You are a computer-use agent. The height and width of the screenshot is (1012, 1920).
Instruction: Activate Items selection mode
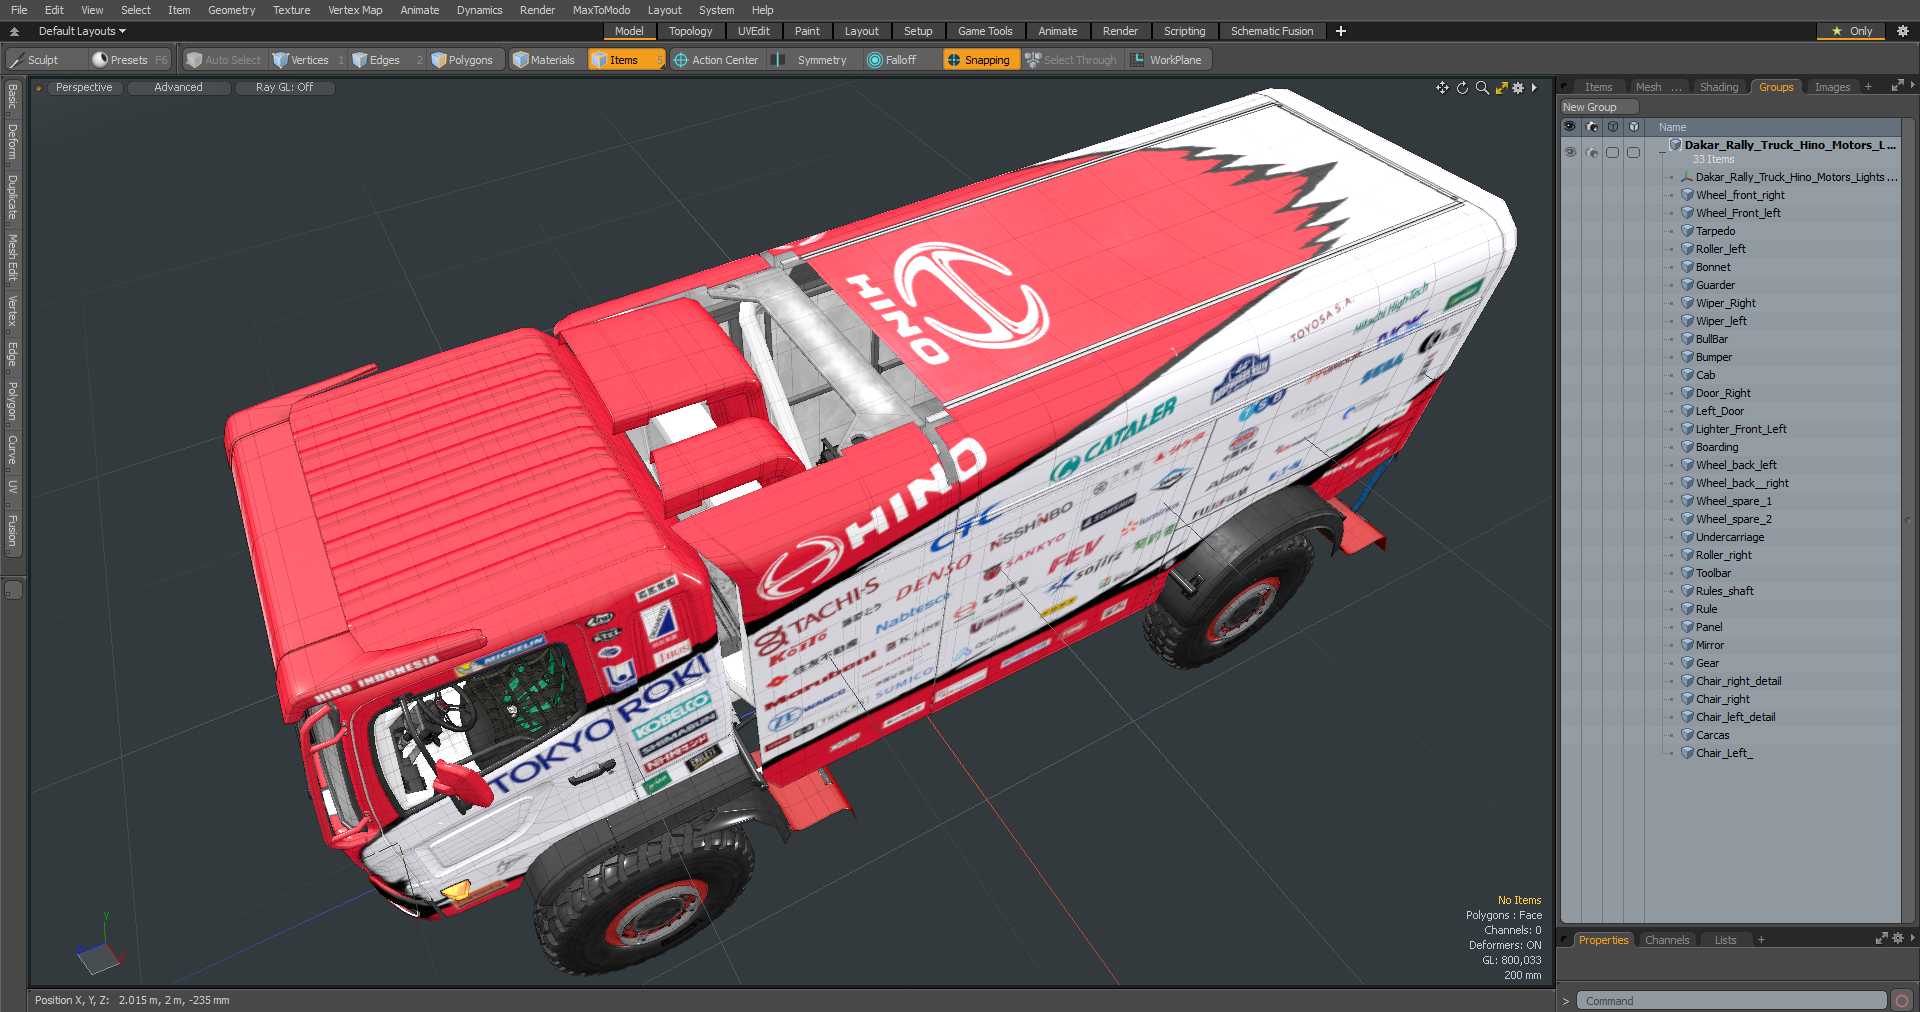coord(625,60)
